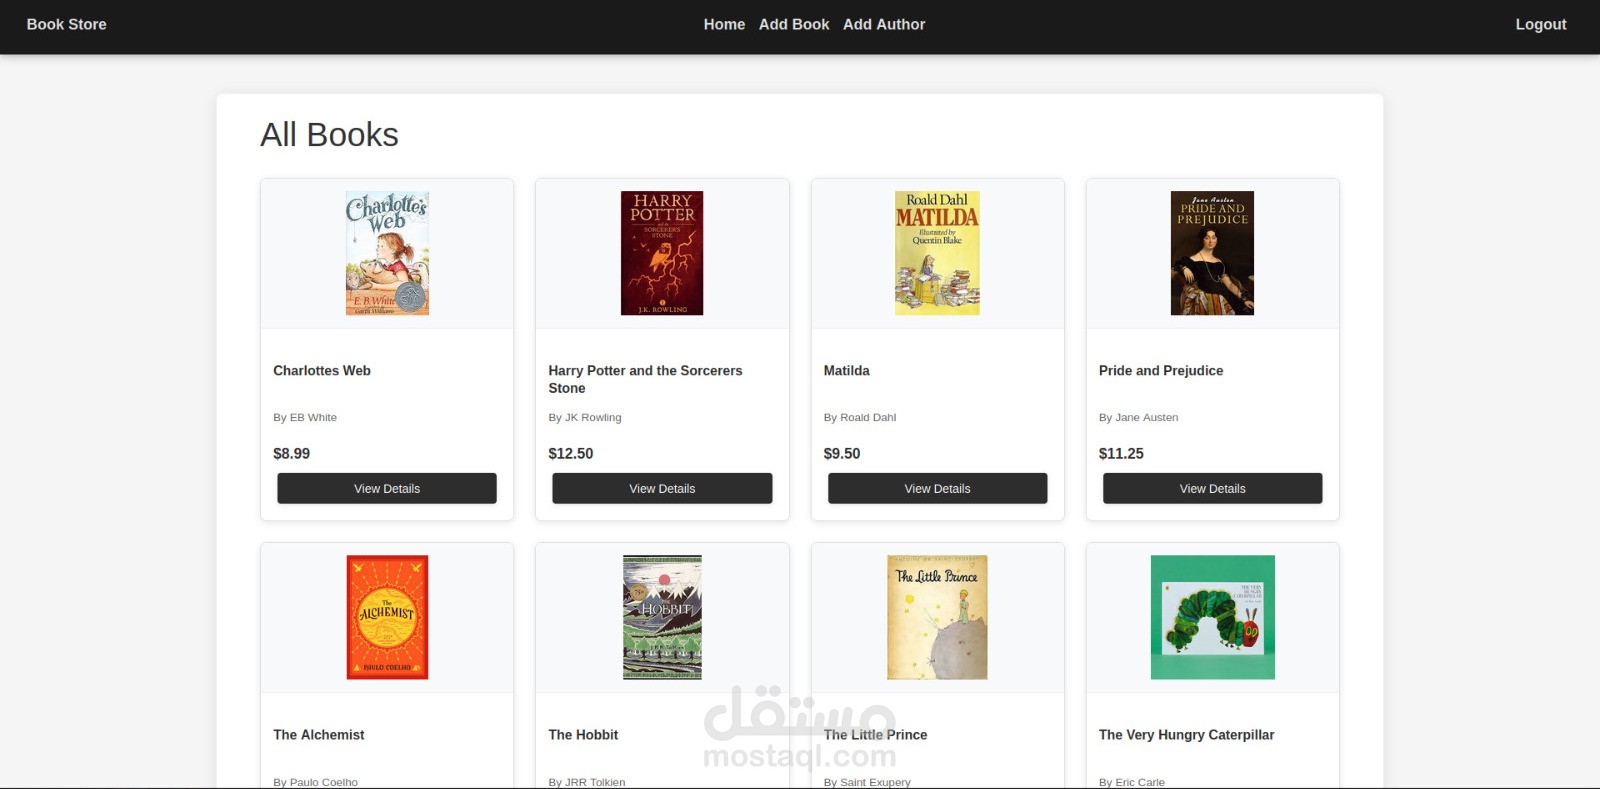Select the Matilda title text

coord(846,370)
